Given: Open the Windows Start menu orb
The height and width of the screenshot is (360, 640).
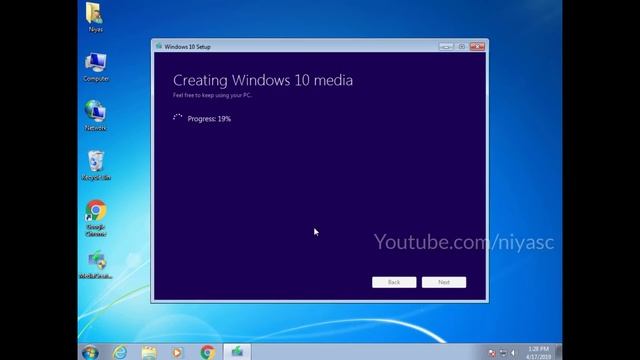Looking at the screenshot, I should pos(90,352).
